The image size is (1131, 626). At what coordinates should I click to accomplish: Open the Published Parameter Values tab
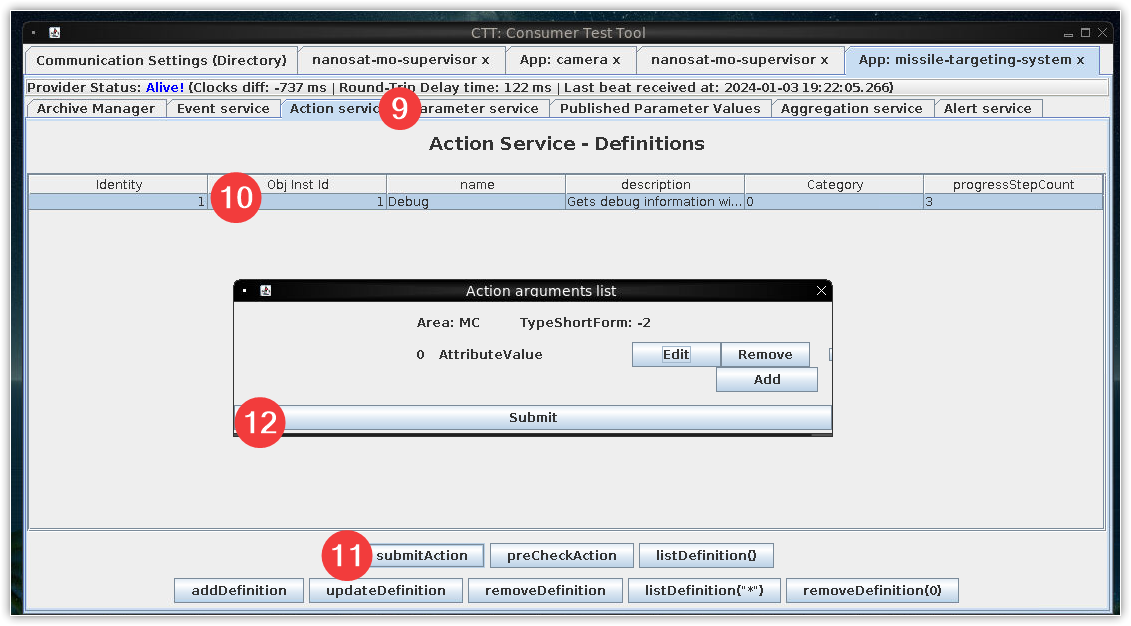click(x=660, y=108)
